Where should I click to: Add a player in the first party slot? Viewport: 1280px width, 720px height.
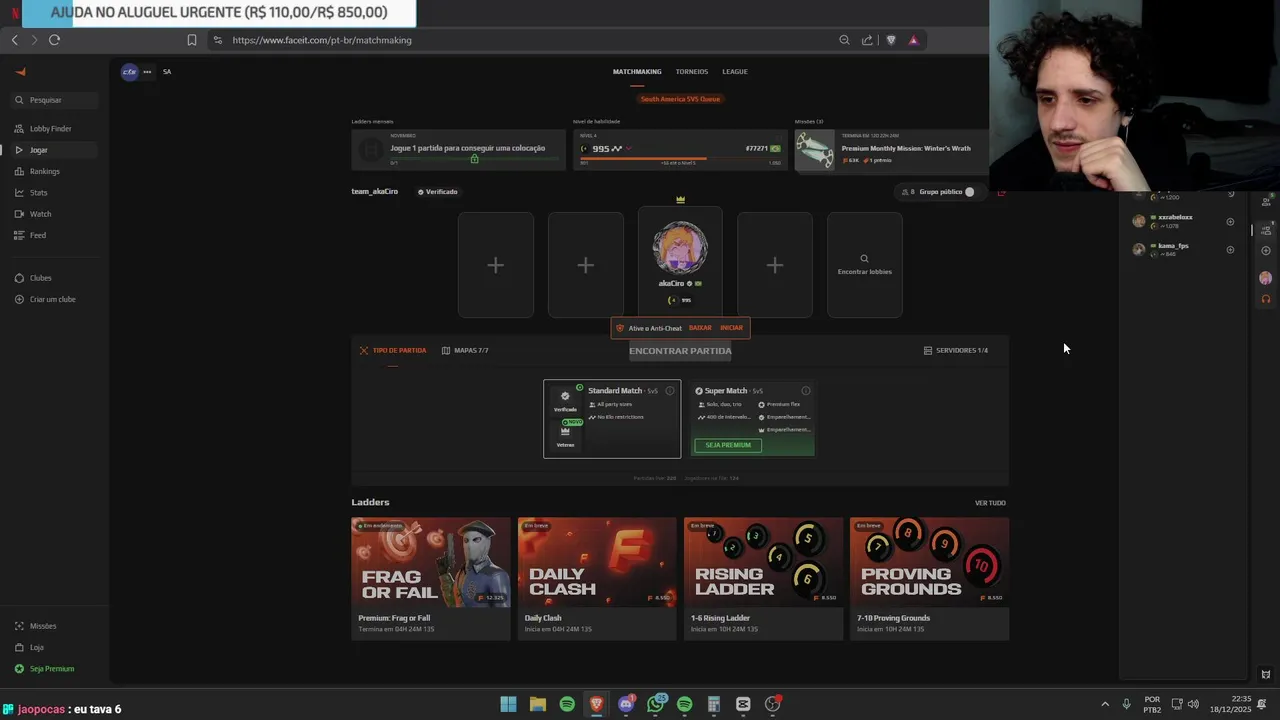(x=496, y=265)
